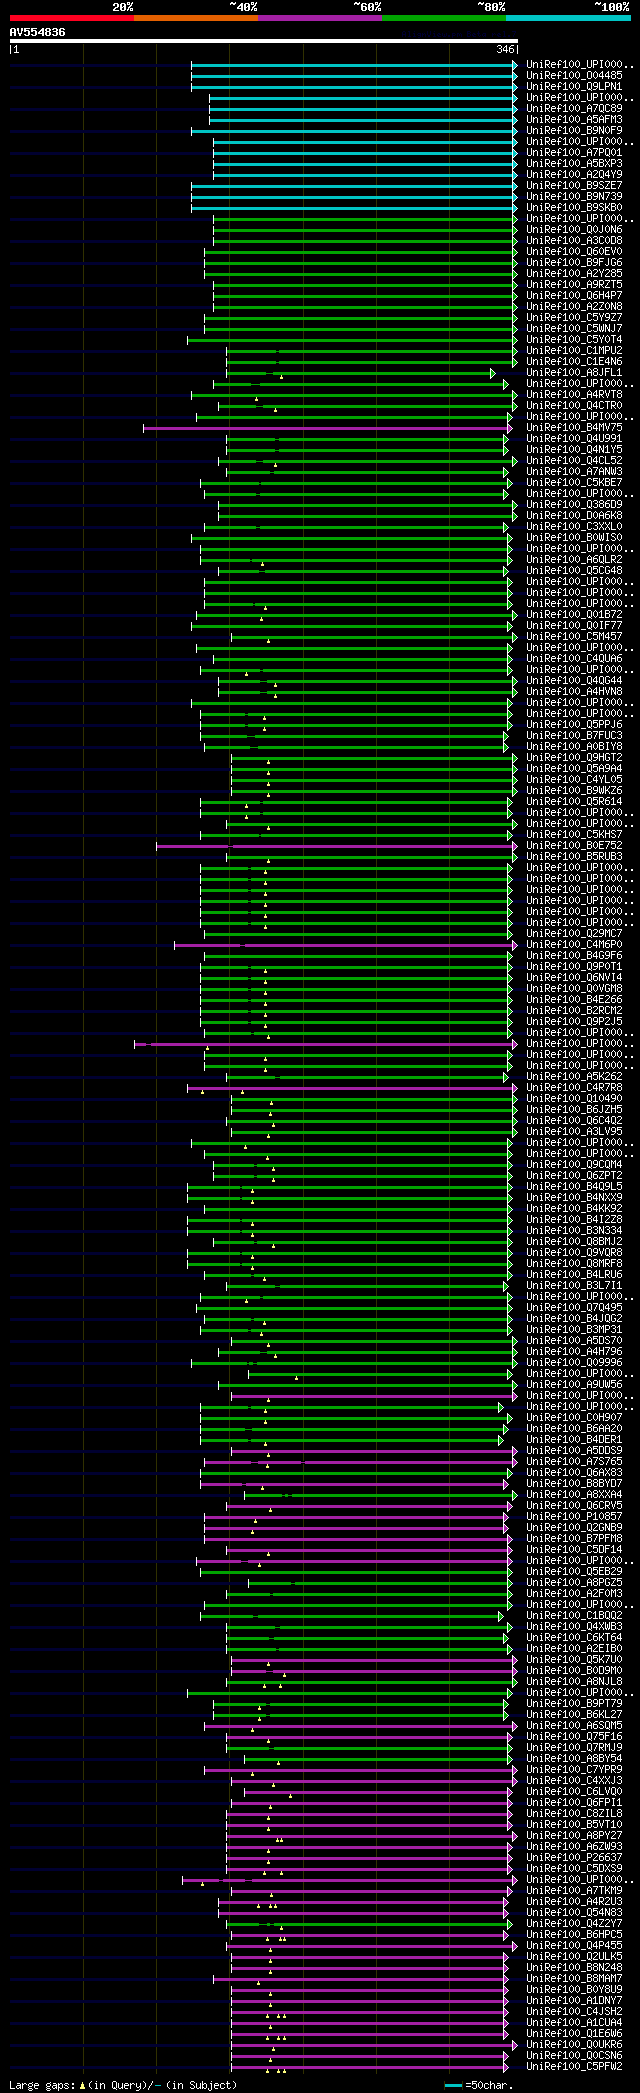
Task: Open hit UniRef100_C3XXL0
Action: click(574, 527)
